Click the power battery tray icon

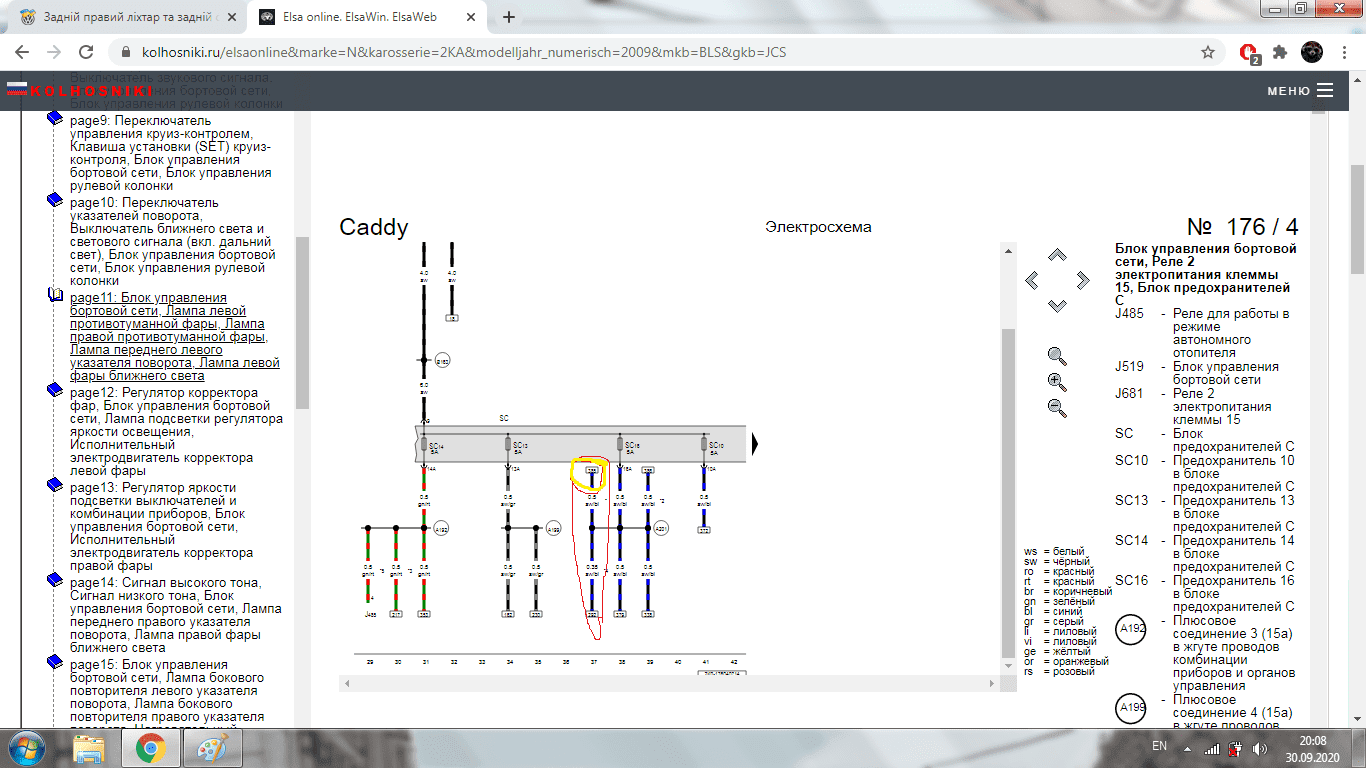point(1234,747)
